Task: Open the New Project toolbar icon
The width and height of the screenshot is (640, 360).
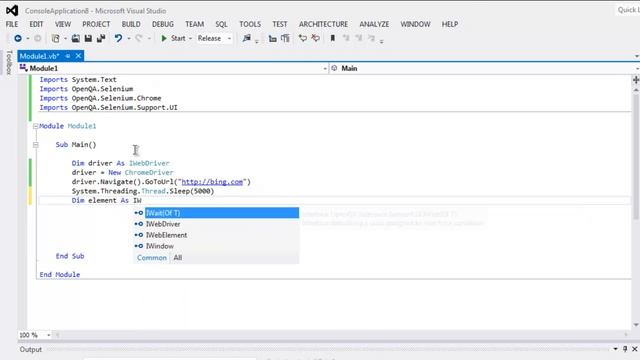Action: [x=56, y=38]
